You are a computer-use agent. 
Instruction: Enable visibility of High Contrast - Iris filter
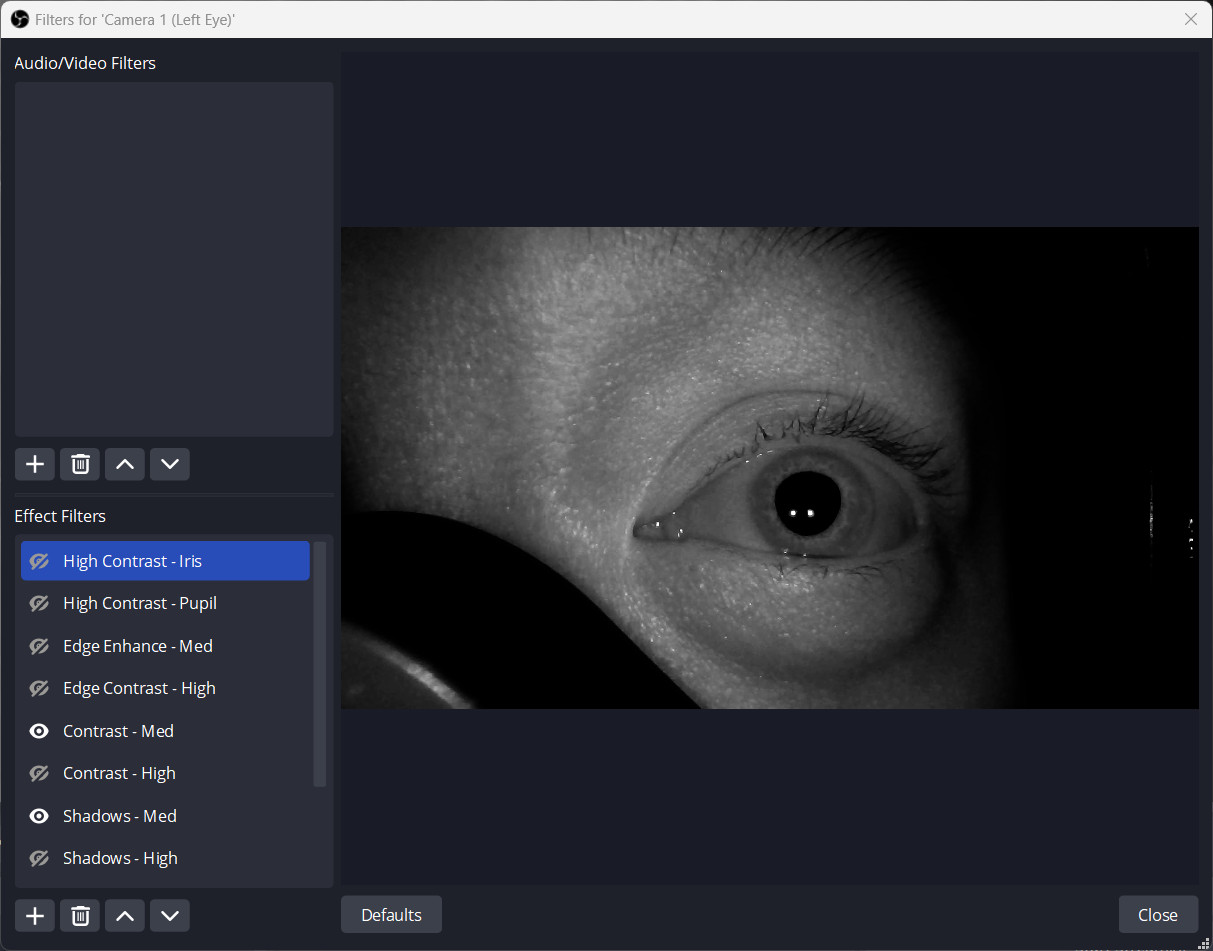[x=38, y=560]
